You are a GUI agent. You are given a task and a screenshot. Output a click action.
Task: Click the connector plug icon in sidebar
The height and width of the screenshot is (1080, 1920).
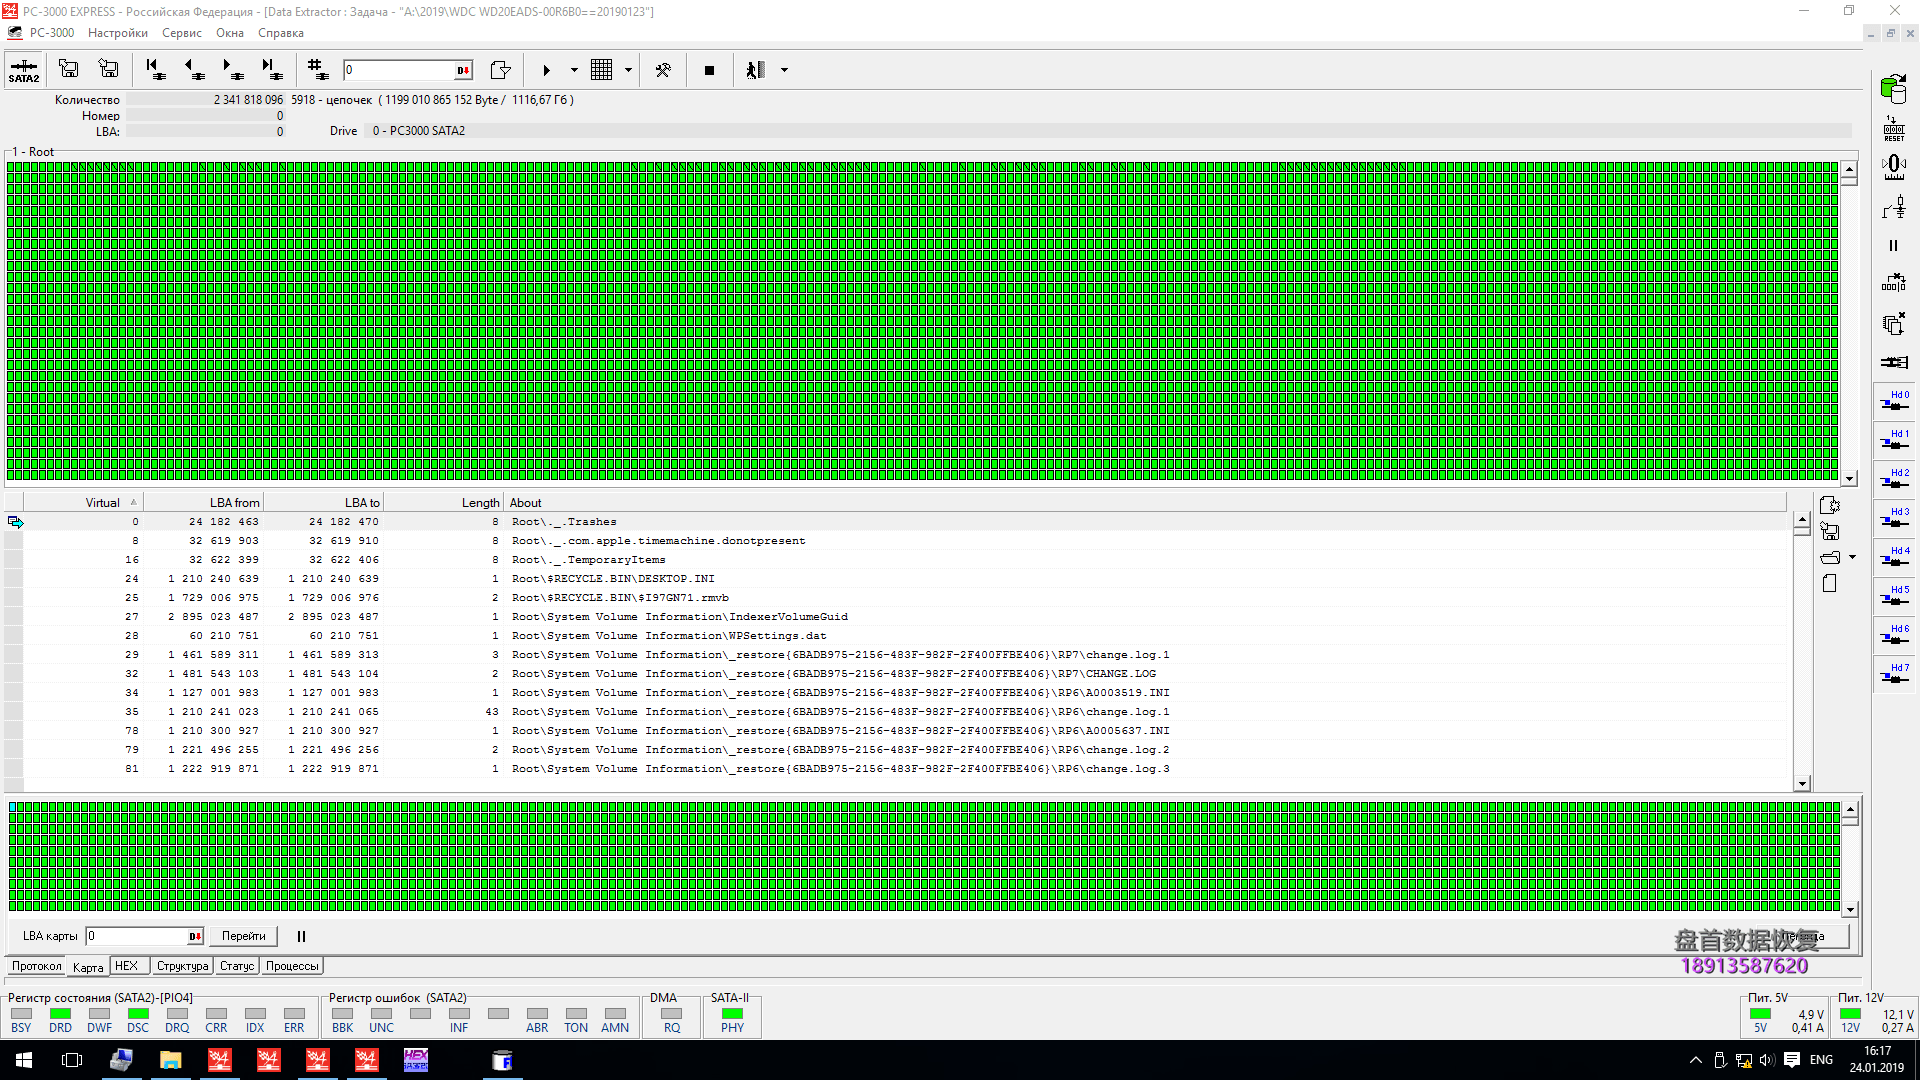point(1893,362)
